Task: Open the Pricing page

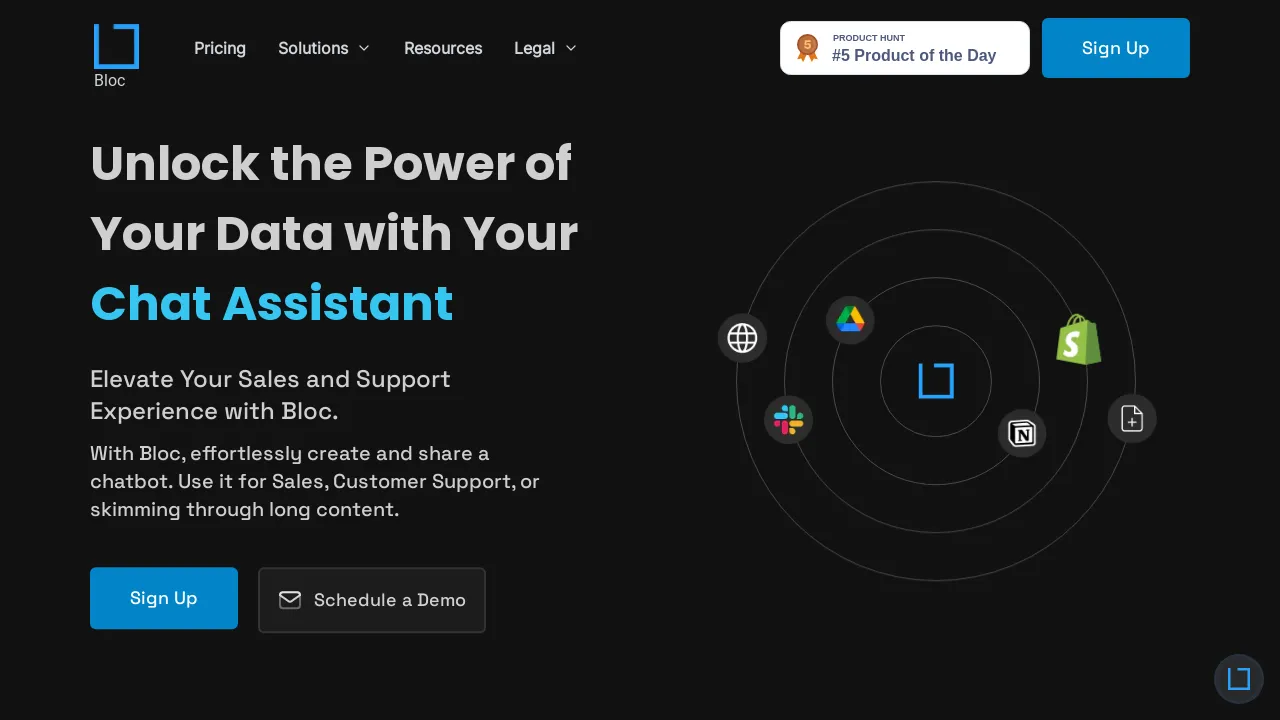Action: click(220, 48)
